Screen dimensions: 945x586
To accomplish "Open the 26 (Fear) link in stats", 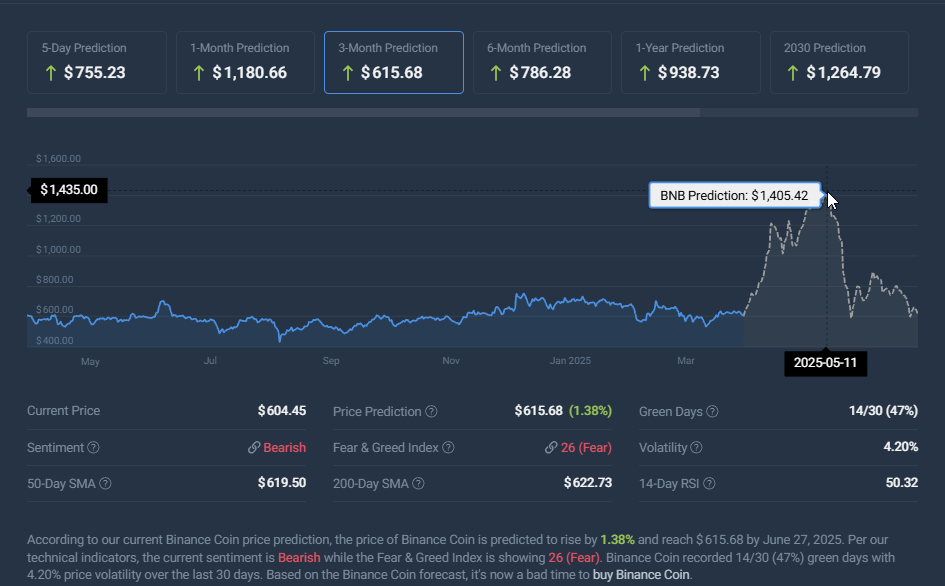I will (x=586, y=447).
